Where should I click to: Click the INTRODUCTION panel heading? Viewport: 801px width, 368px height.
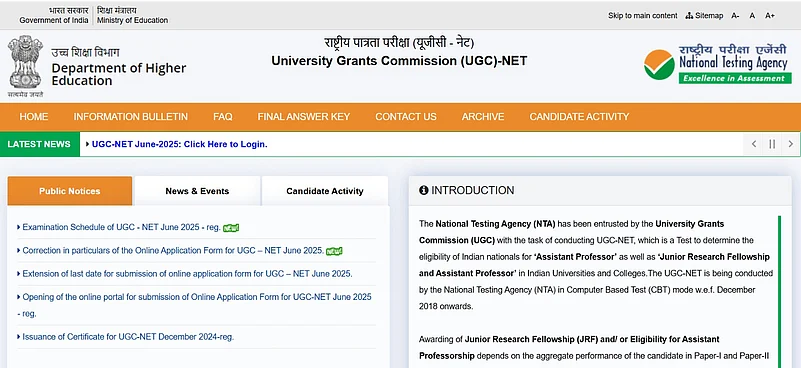coord(473,190)
